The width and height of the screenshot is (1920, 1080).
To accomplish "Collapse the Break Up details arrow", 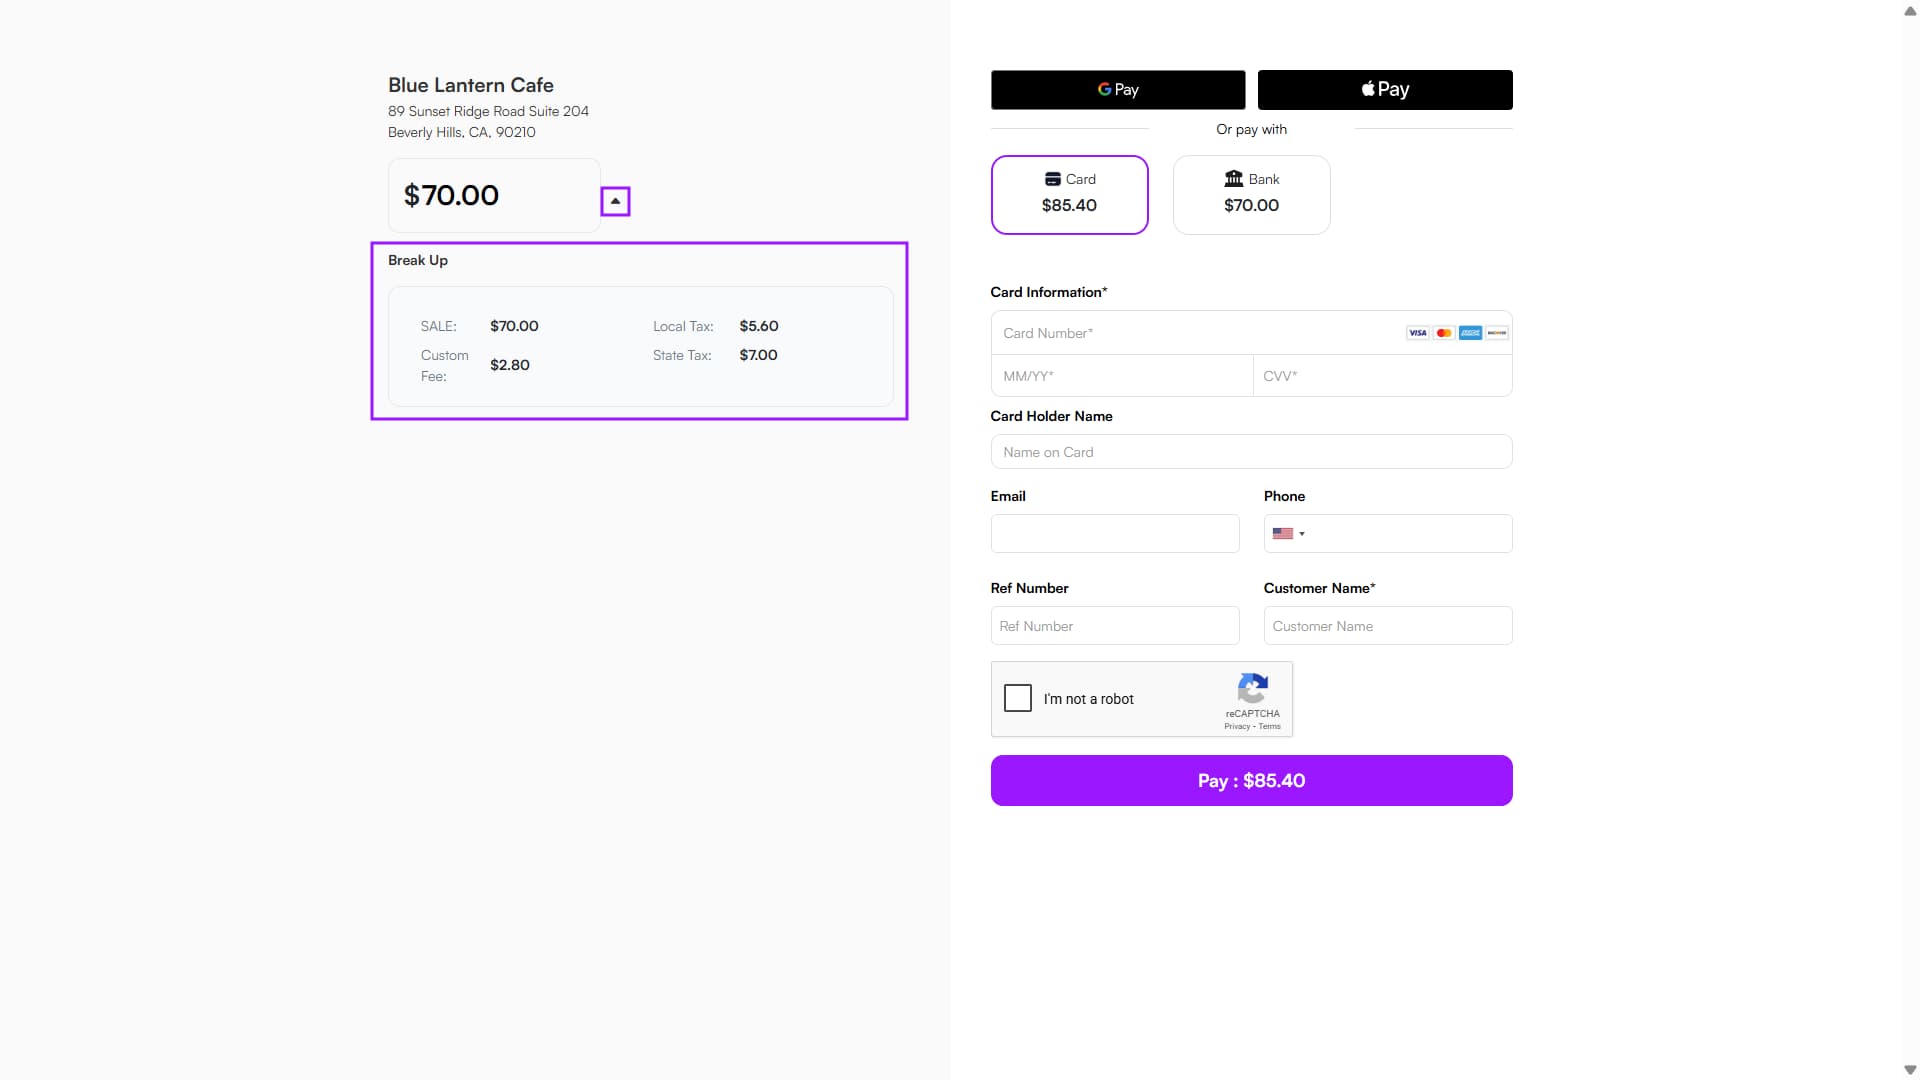I will tap(615, 201).
